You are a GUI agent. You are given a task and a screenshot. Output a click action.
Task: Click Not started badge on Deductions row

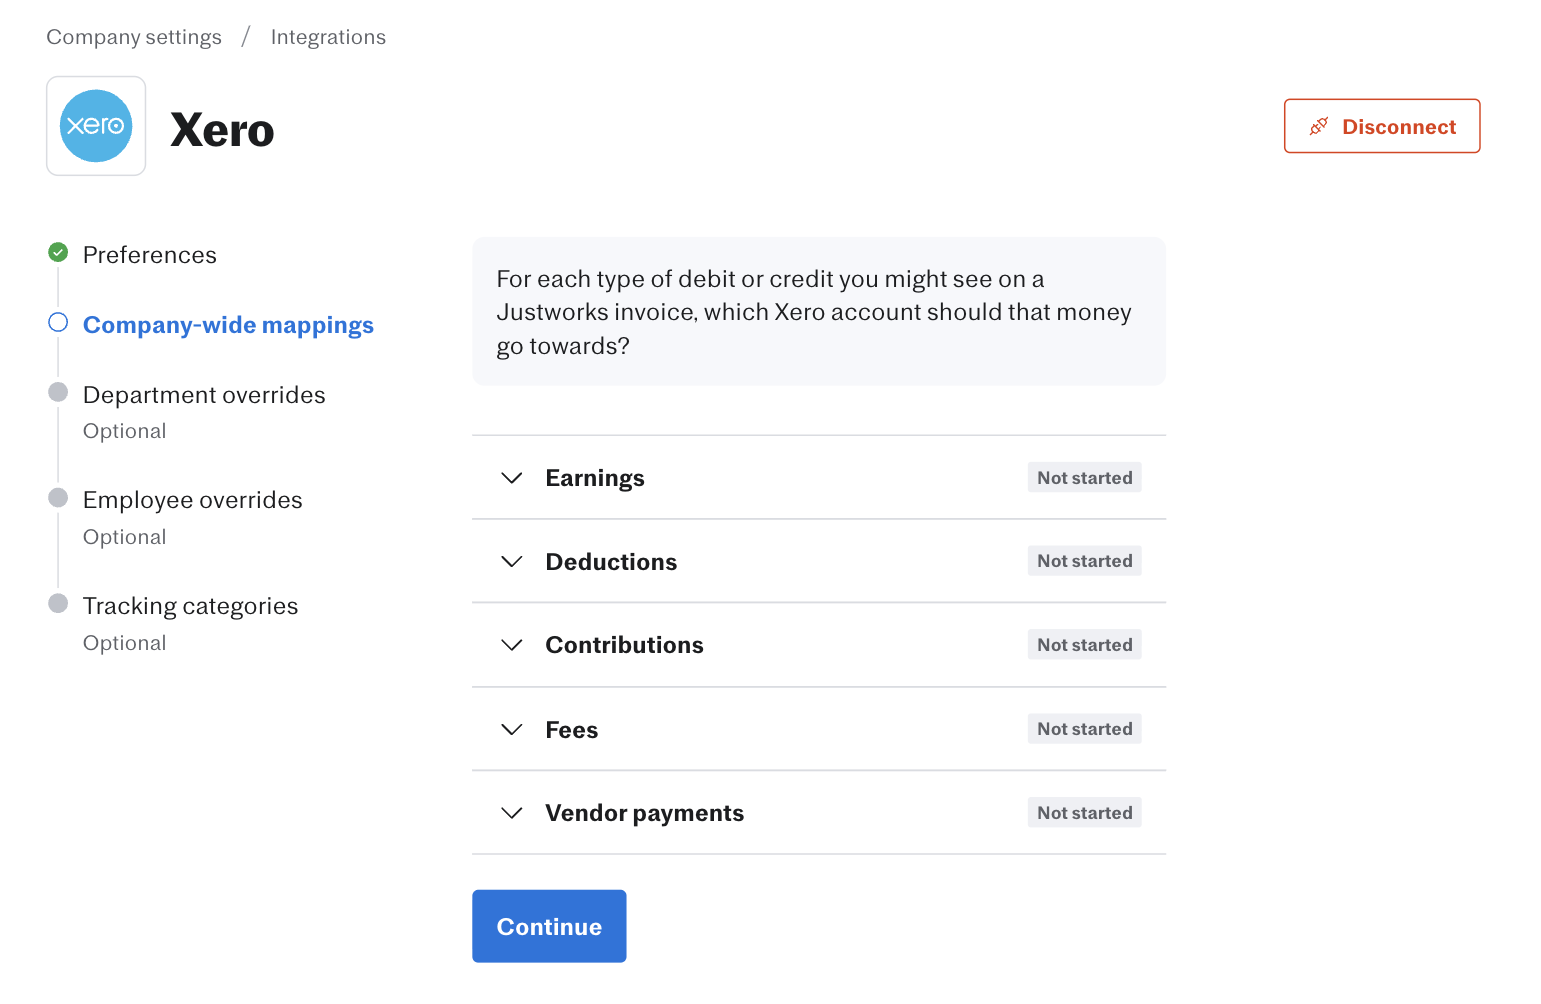click(x=1085, y=561)
